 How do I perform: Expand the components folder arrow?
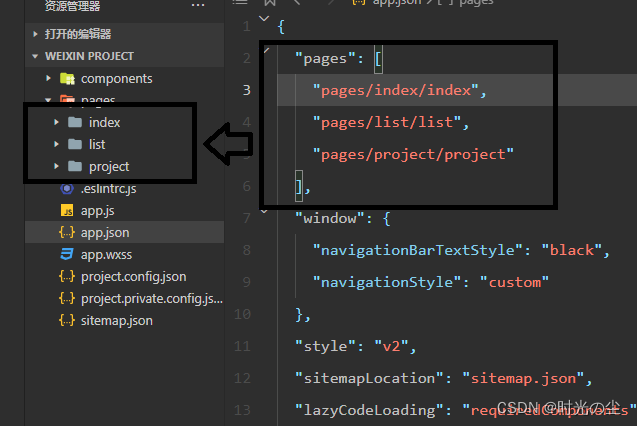click(48, 78)
